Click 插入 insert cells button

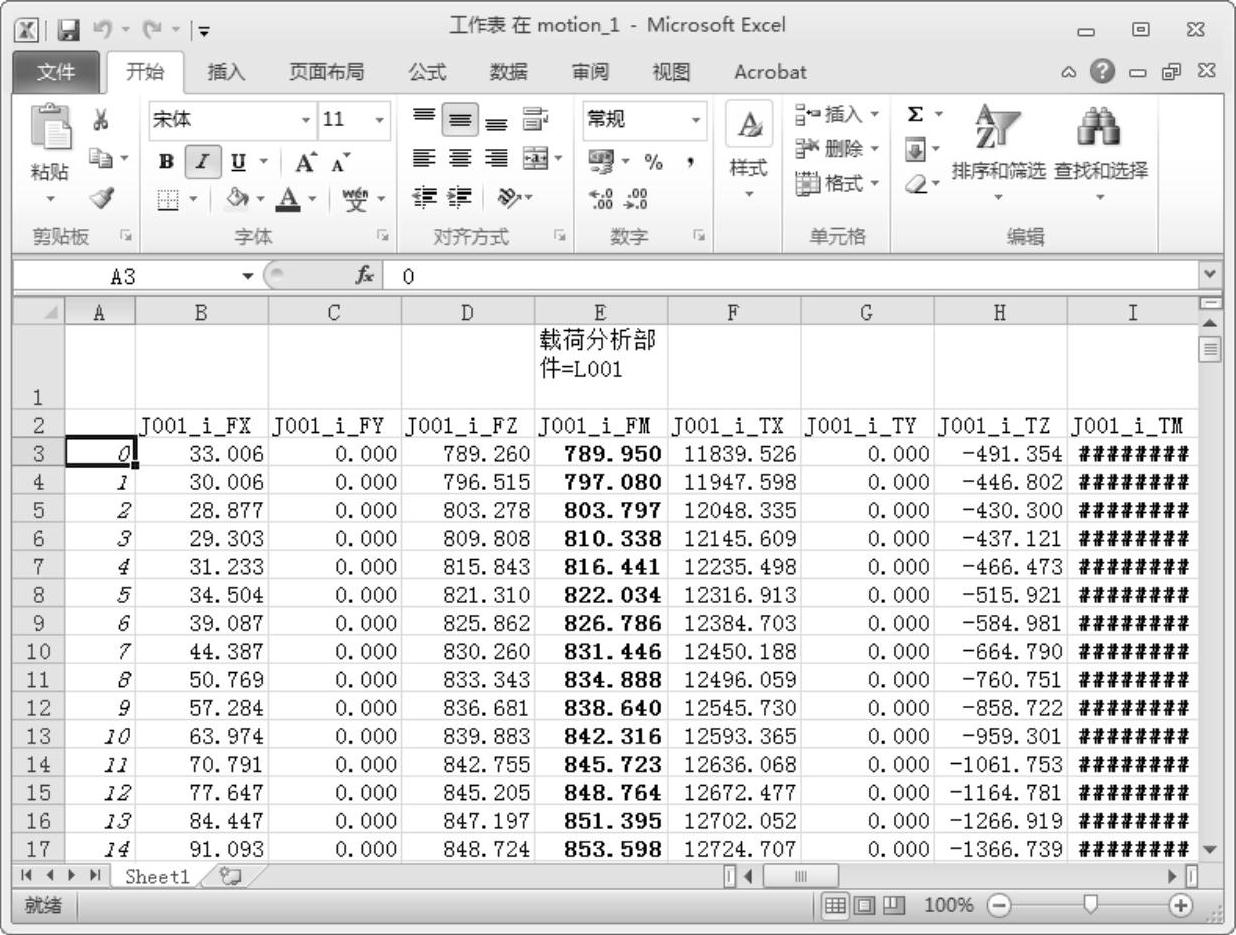(x=837, y=116)
